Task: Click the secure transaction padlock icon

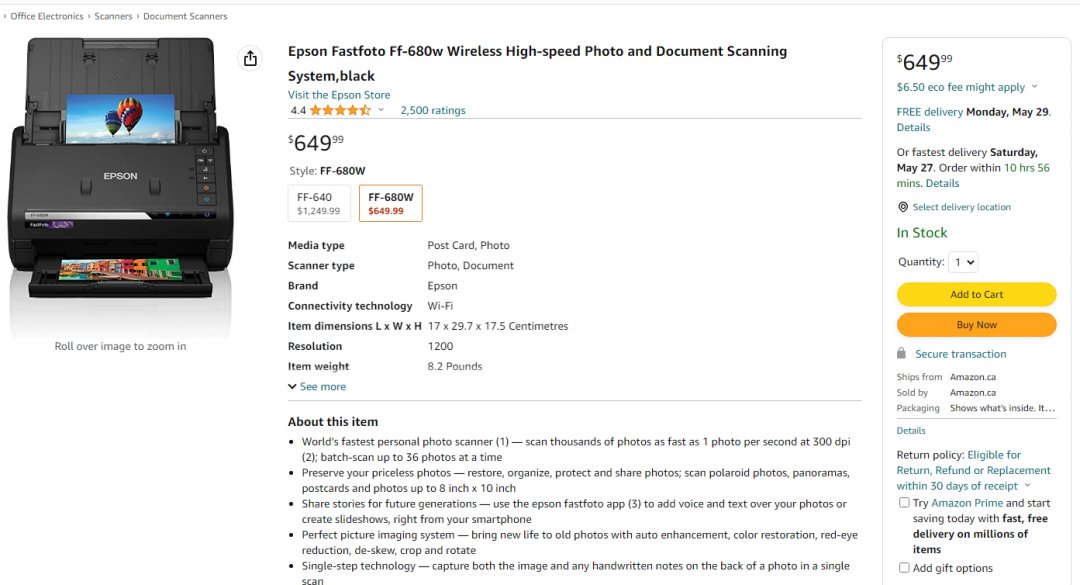Action: point(902,354)
